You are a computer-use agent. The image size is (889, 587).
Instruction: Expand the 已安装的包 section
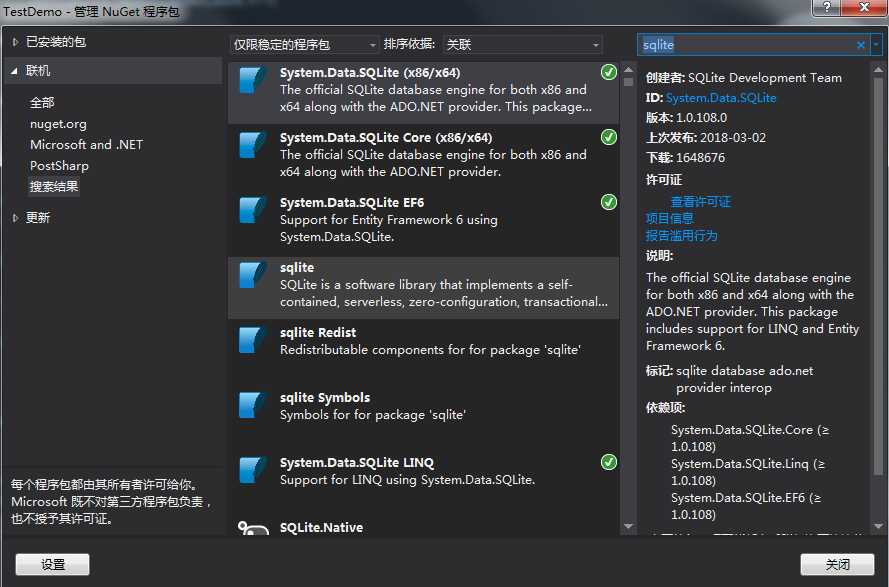coord(15,41)
